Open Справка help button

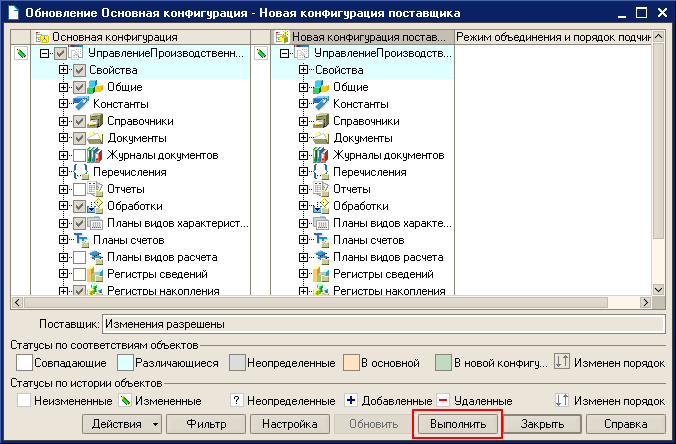click(626, 424)
